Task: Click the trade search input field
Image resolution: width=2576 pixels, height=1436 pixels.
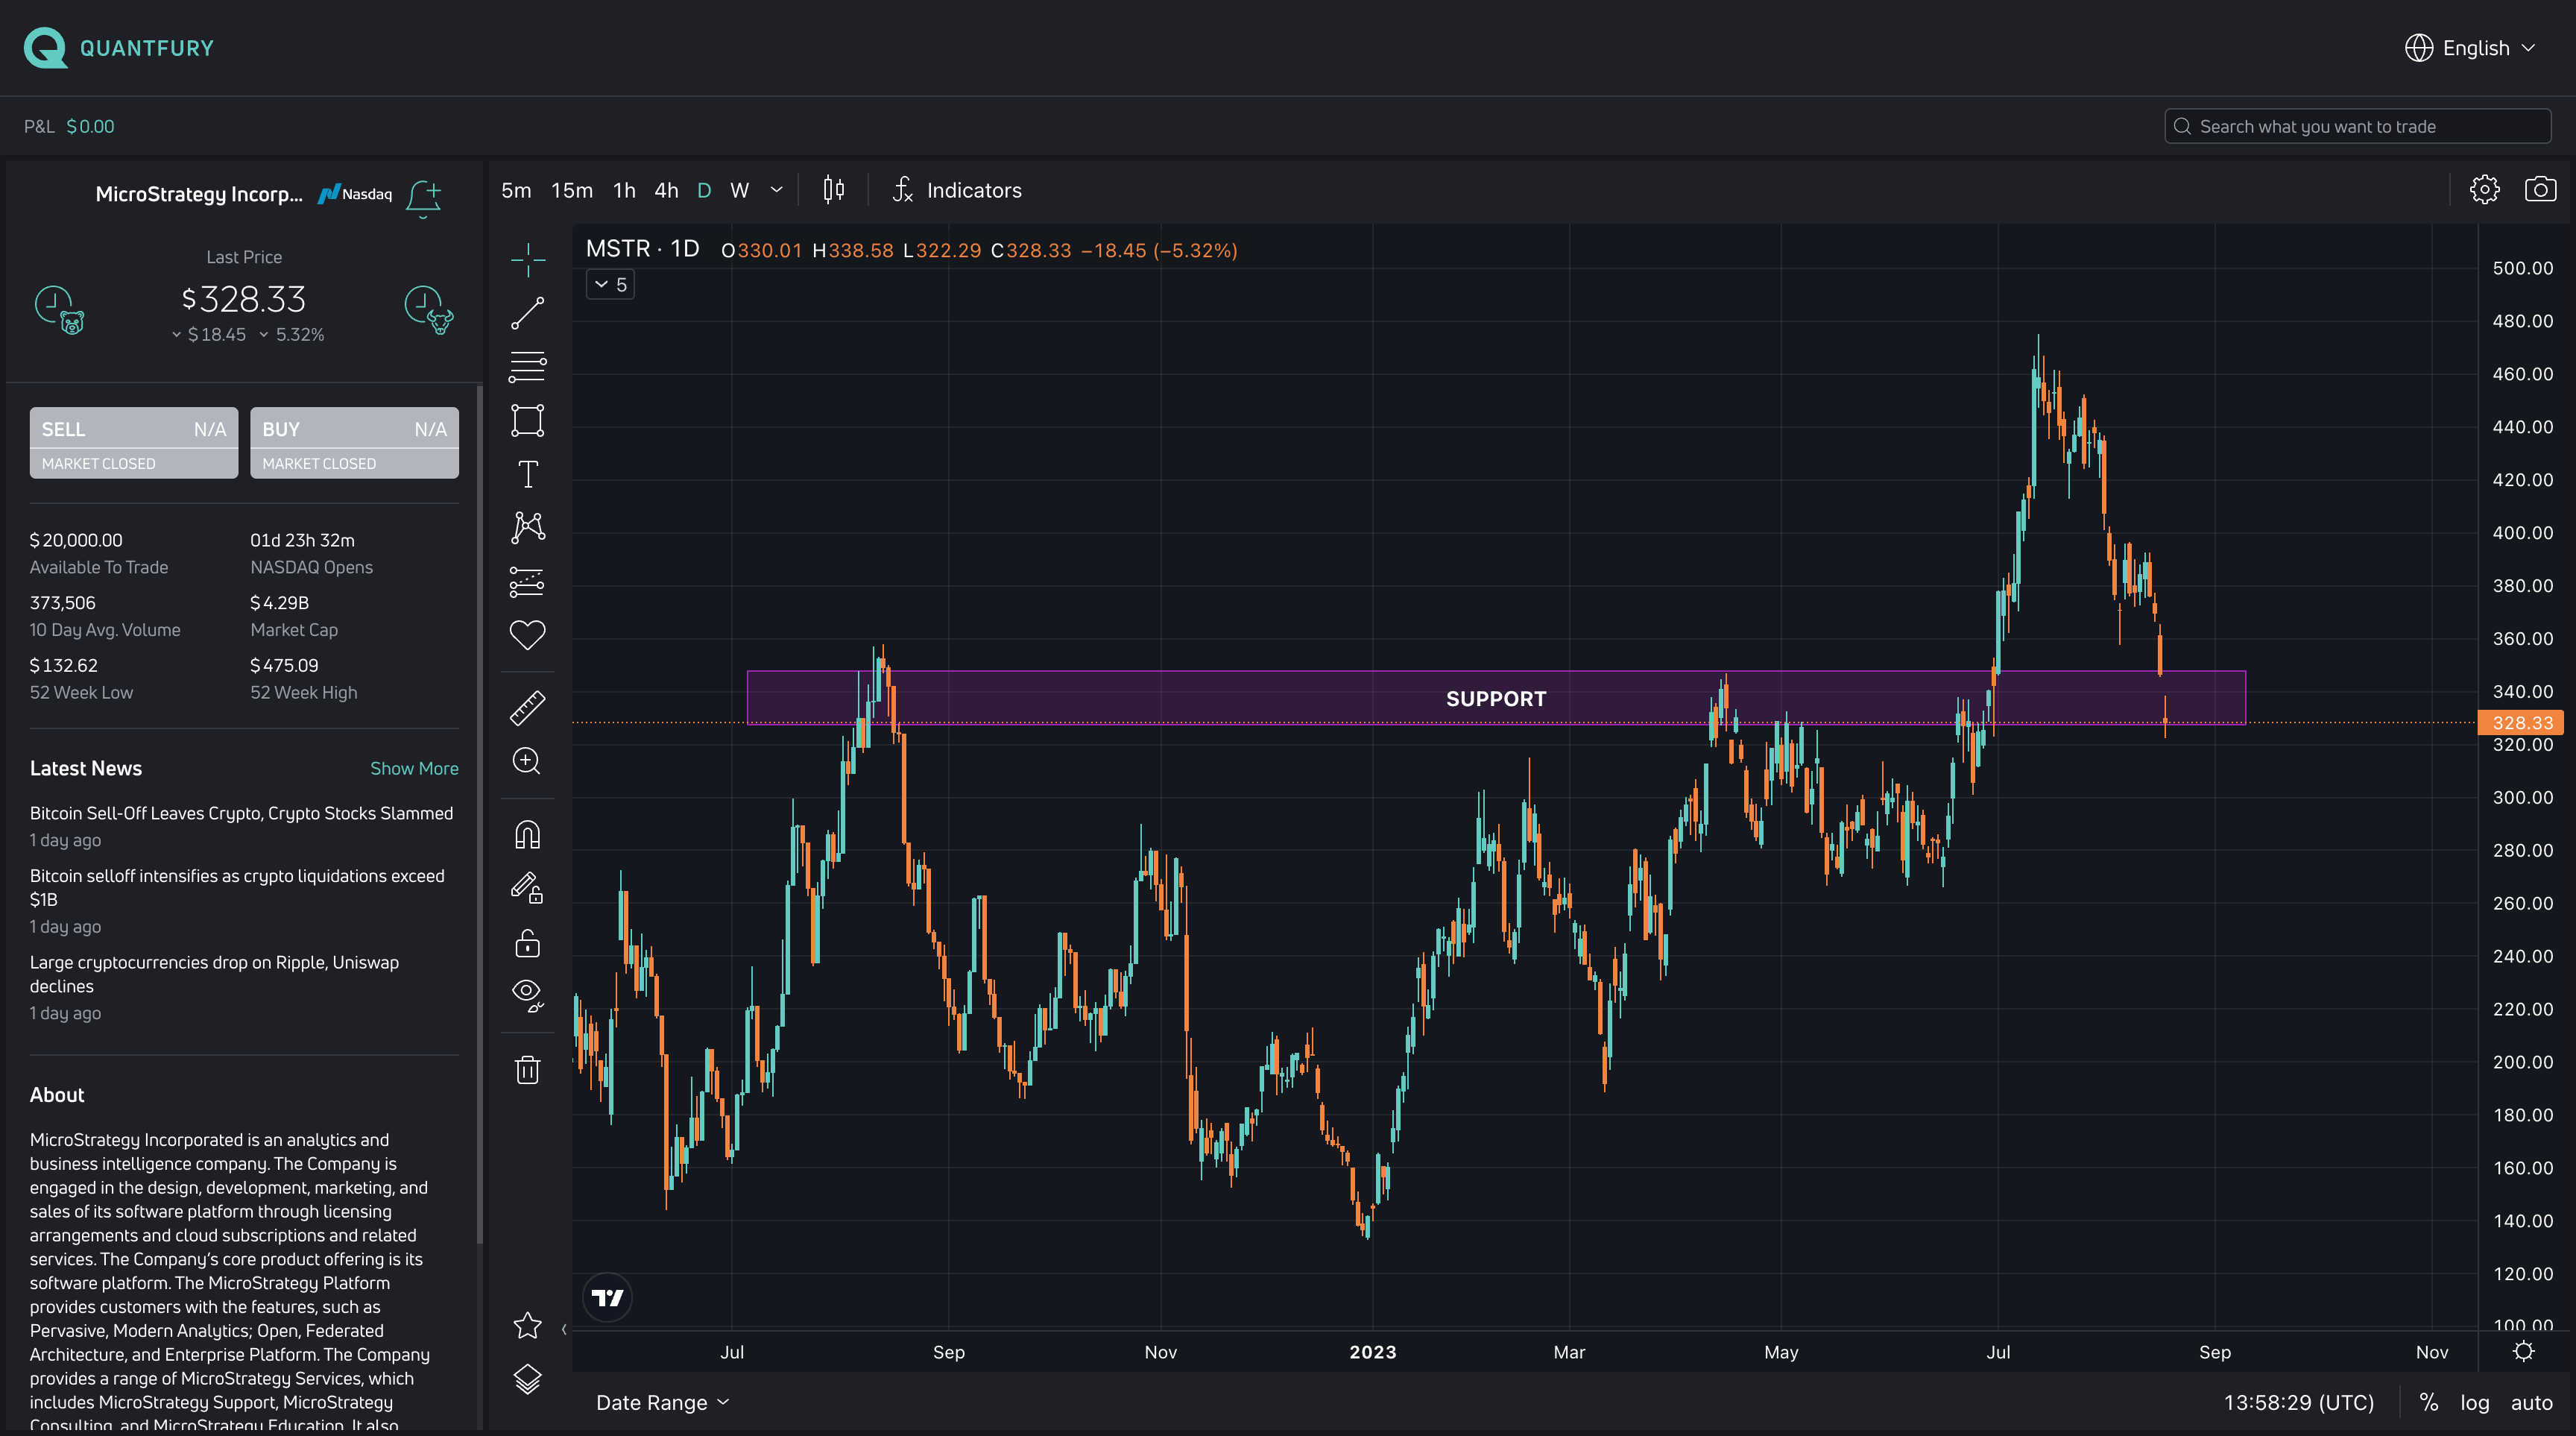Action: tap(2360, 126)
